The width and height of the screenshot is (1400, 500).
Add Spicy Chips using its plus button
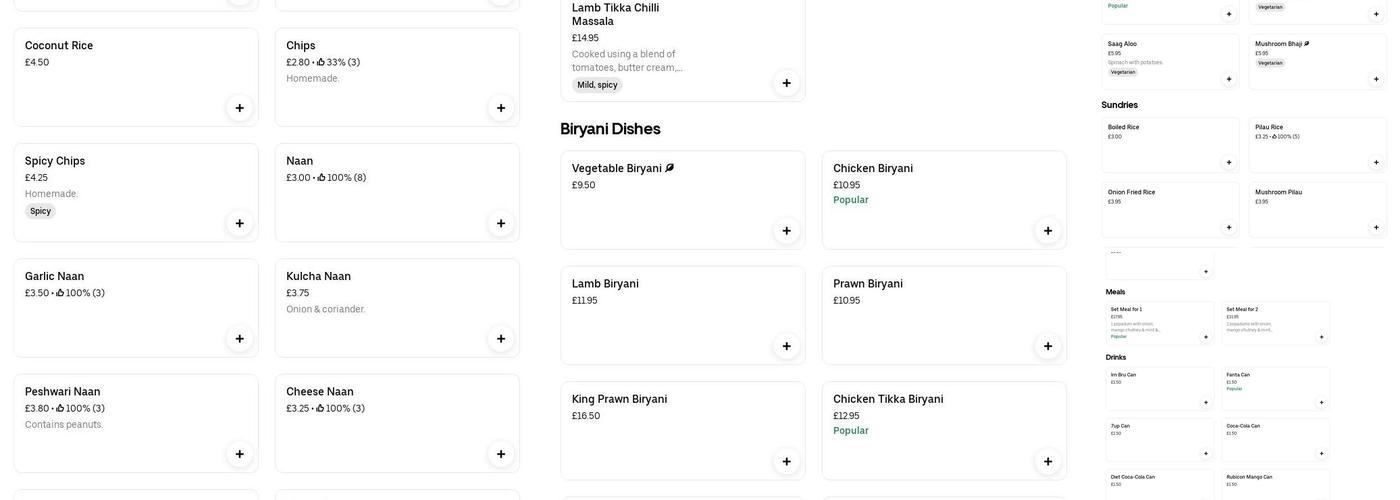(239, 223)
